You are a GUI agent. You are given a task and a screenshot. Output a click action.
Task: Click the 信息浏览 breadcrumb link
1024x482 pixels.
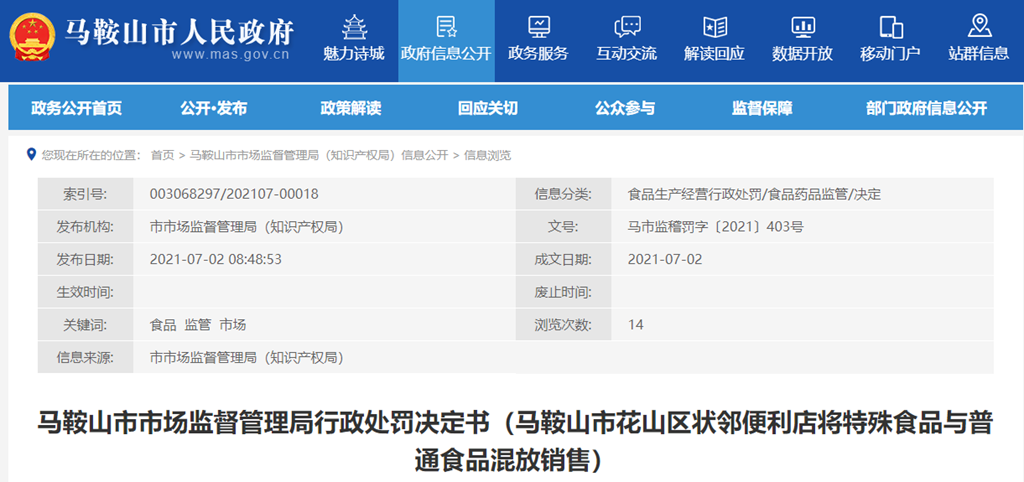click(x=487, y=155)
